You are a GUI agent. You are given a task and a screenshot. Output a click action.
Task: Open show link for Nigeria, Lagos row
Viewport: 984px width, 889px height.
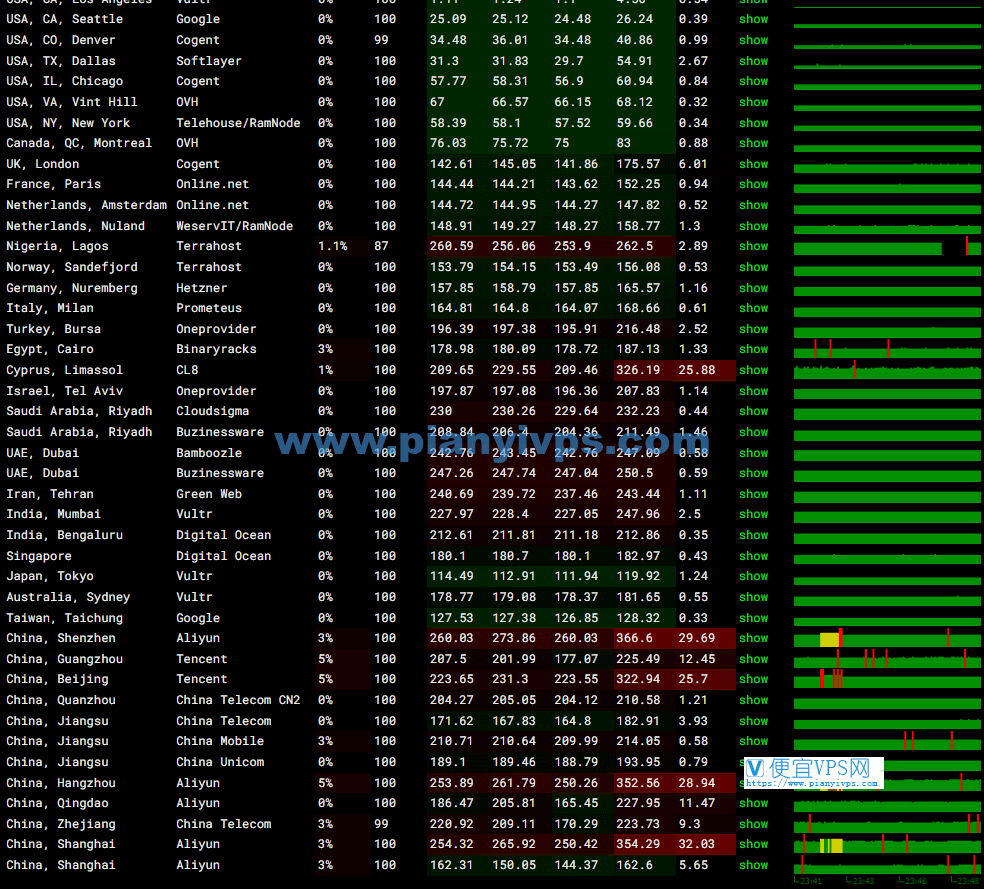click(x=753, y=247)
